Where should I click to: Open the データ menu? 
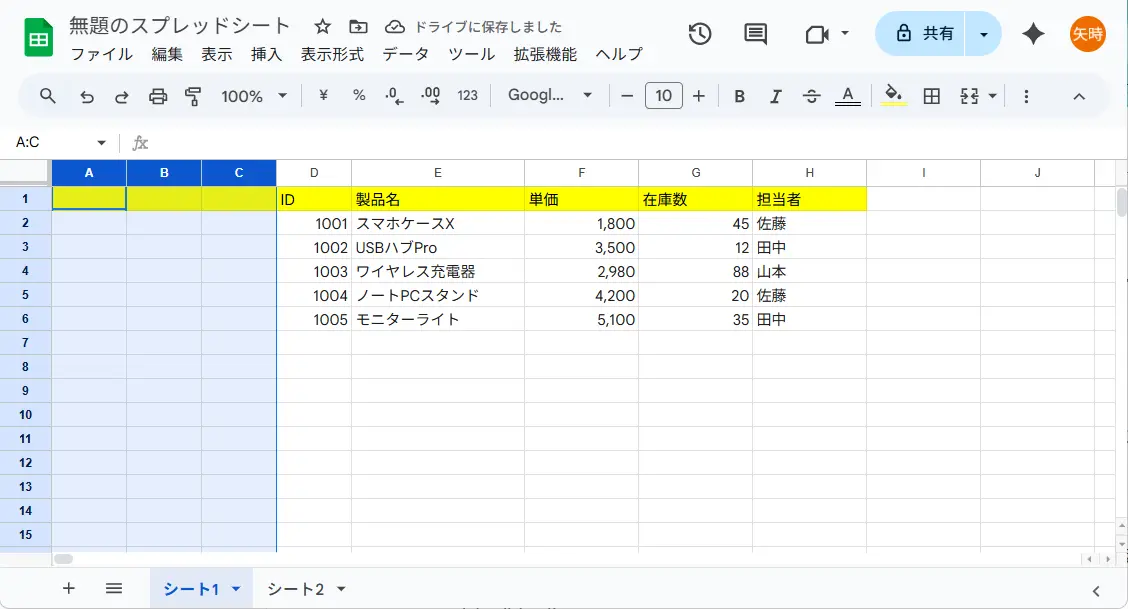405,54
